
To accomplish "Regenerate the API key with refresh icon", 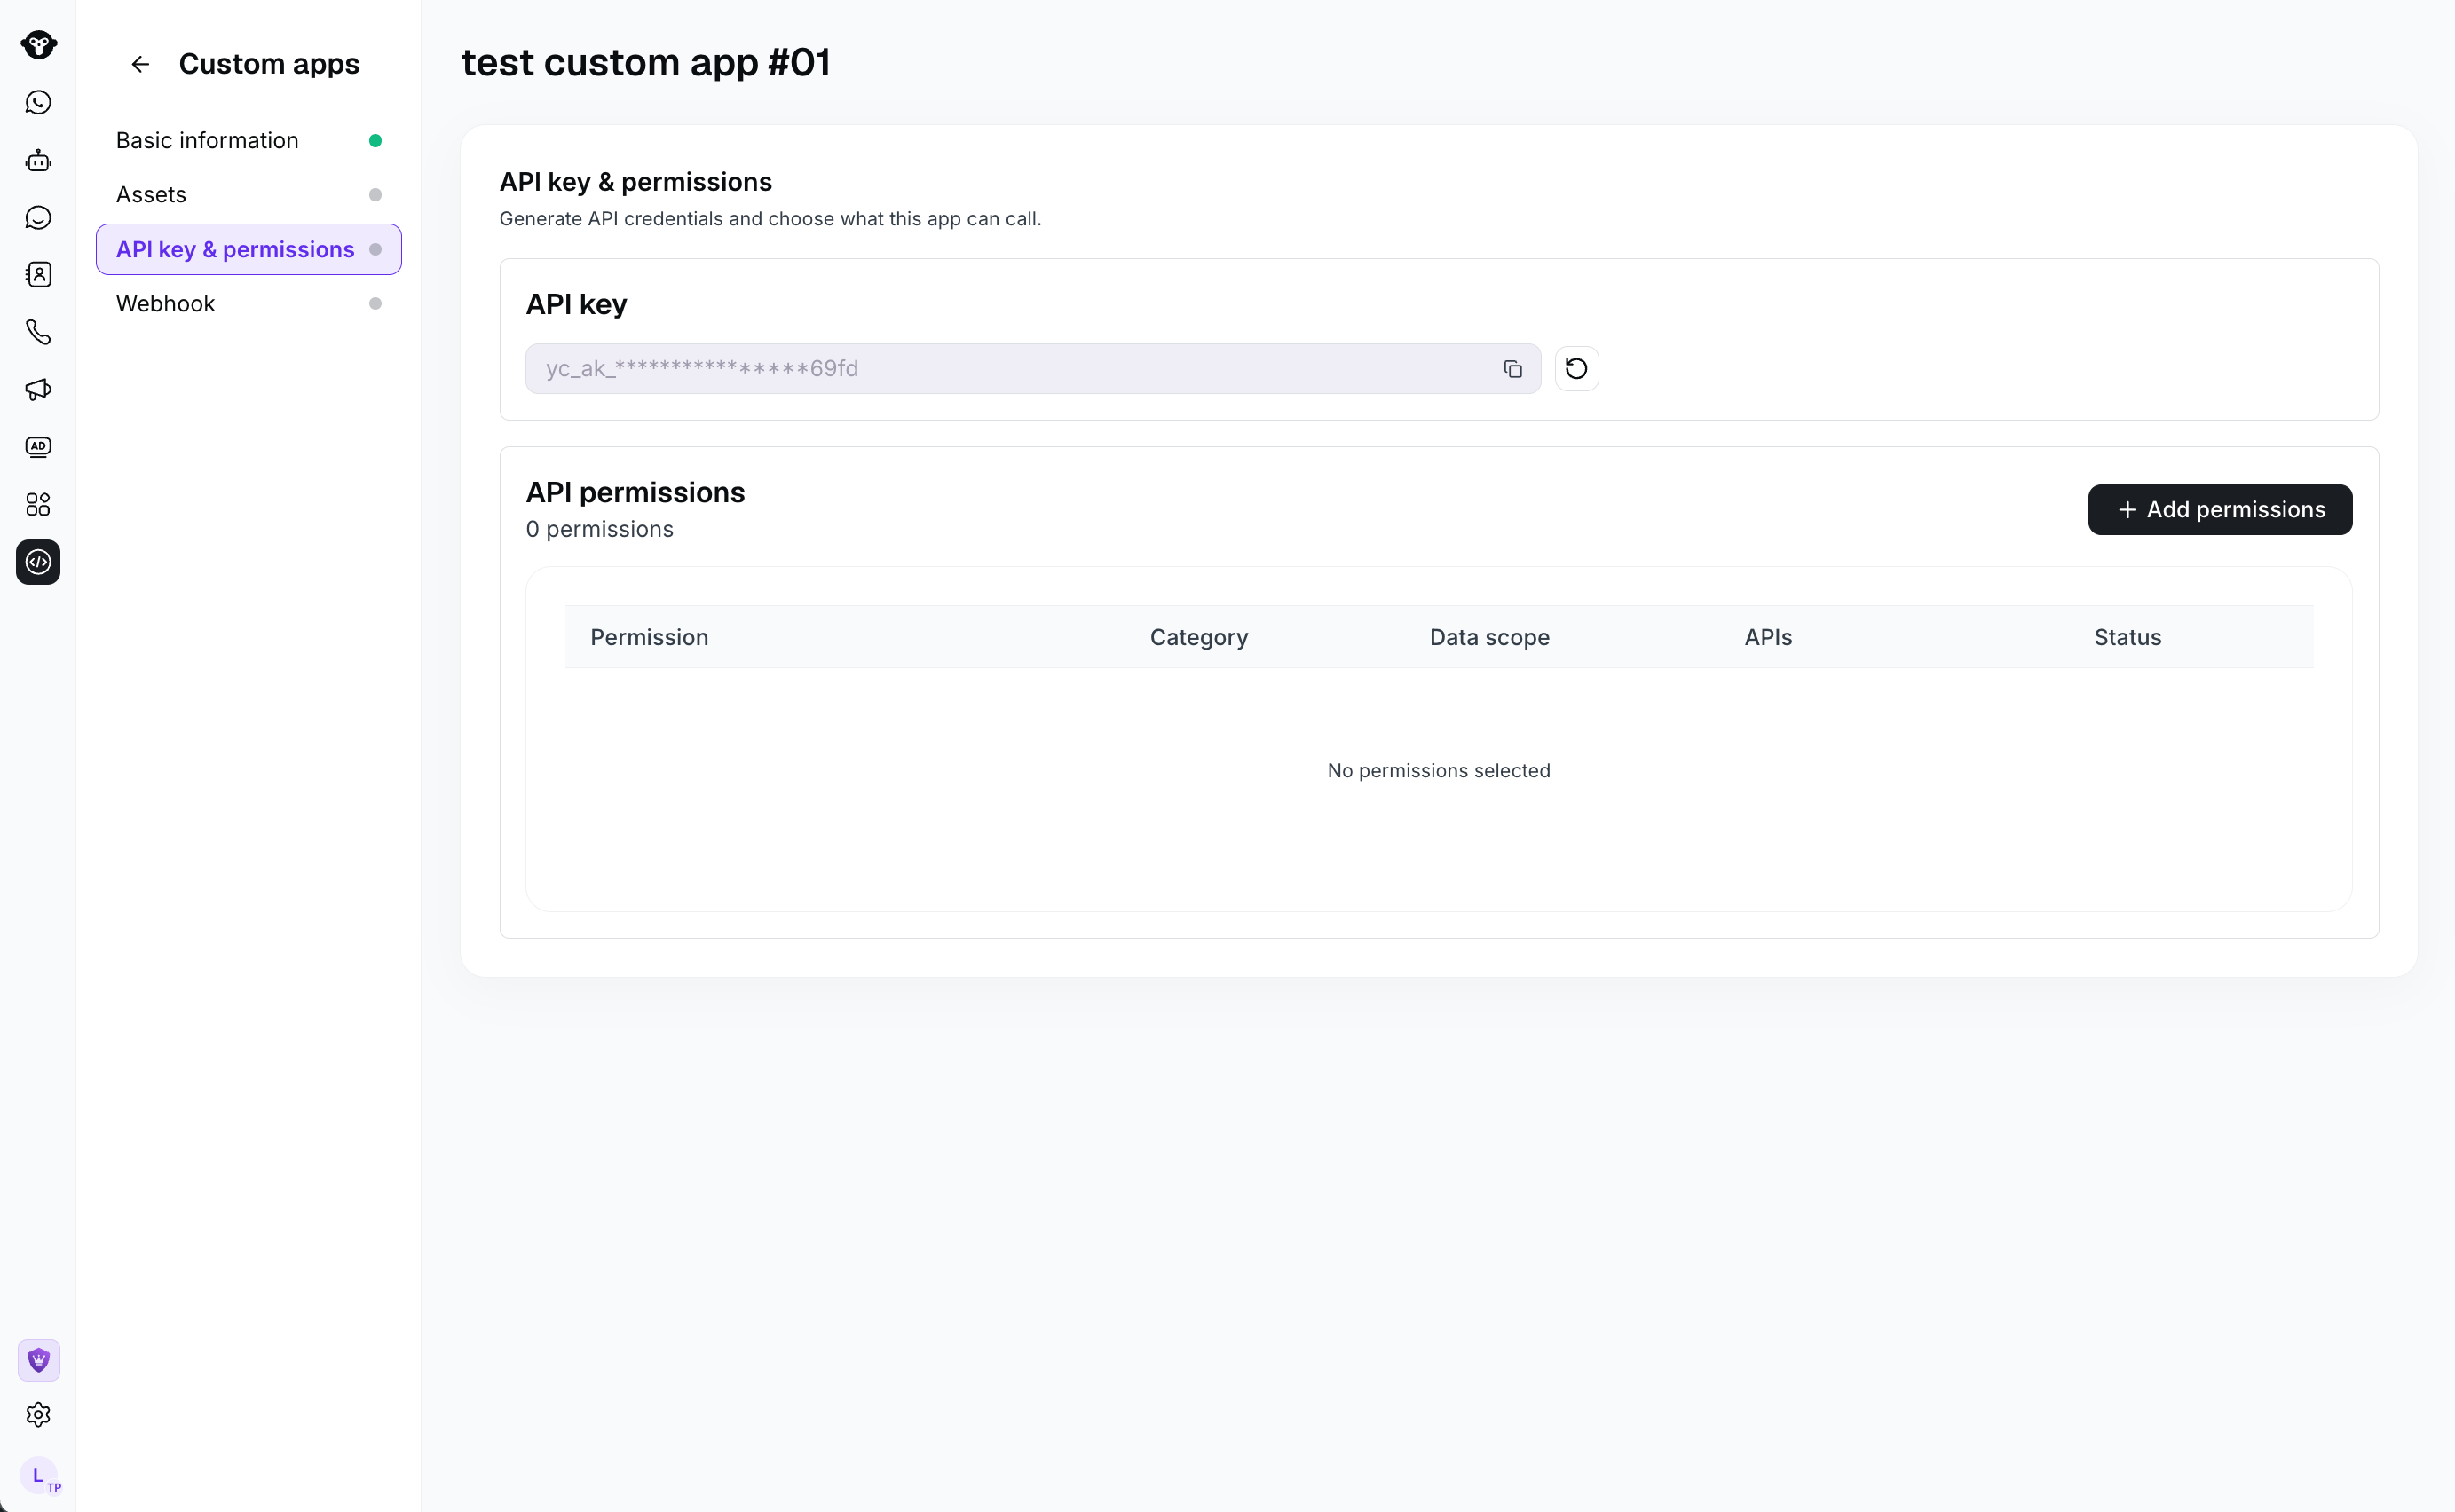I will point(1576,369).
